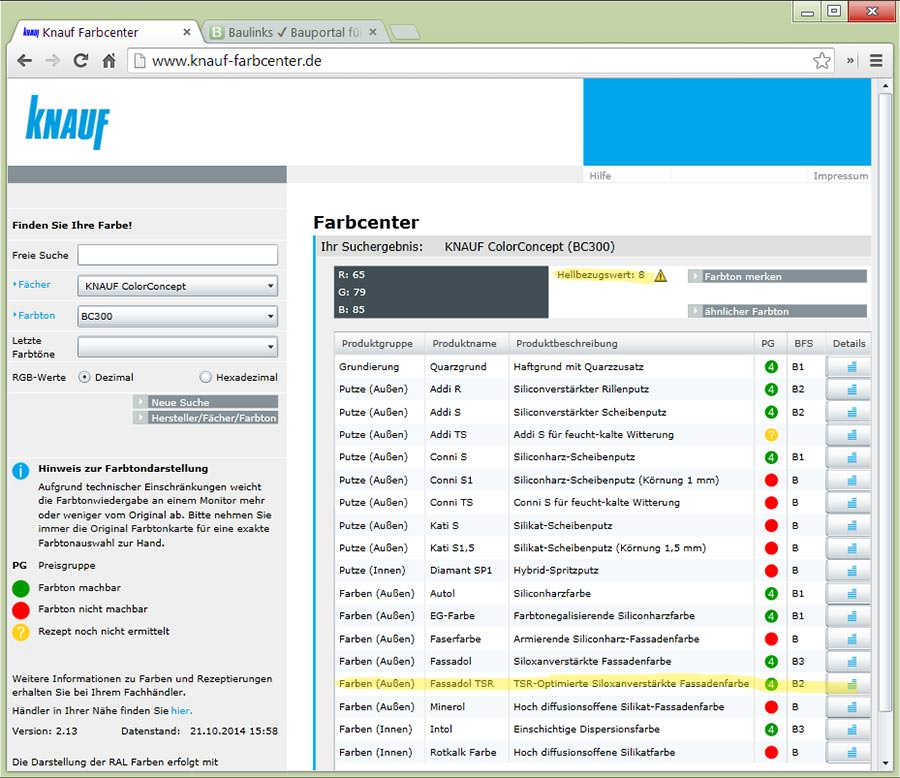Screen dimensions: 900x778
Task: Follow the 'hier' dealer link
Action: [181, 710]
